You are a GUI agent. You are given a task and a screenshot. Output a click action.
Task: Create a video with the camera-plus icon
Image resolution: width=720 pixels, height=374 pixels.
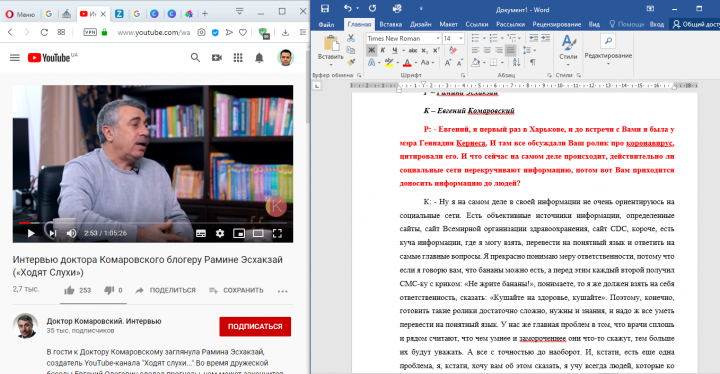(217, 57)
